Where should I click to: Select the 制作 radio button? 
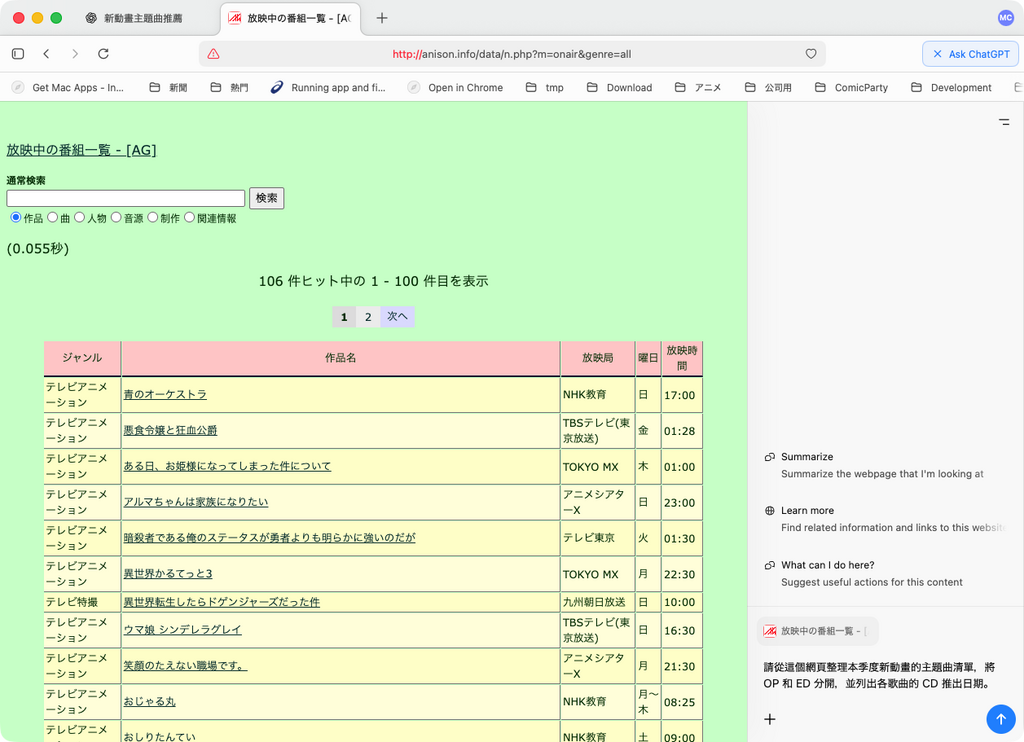[153, 217]
